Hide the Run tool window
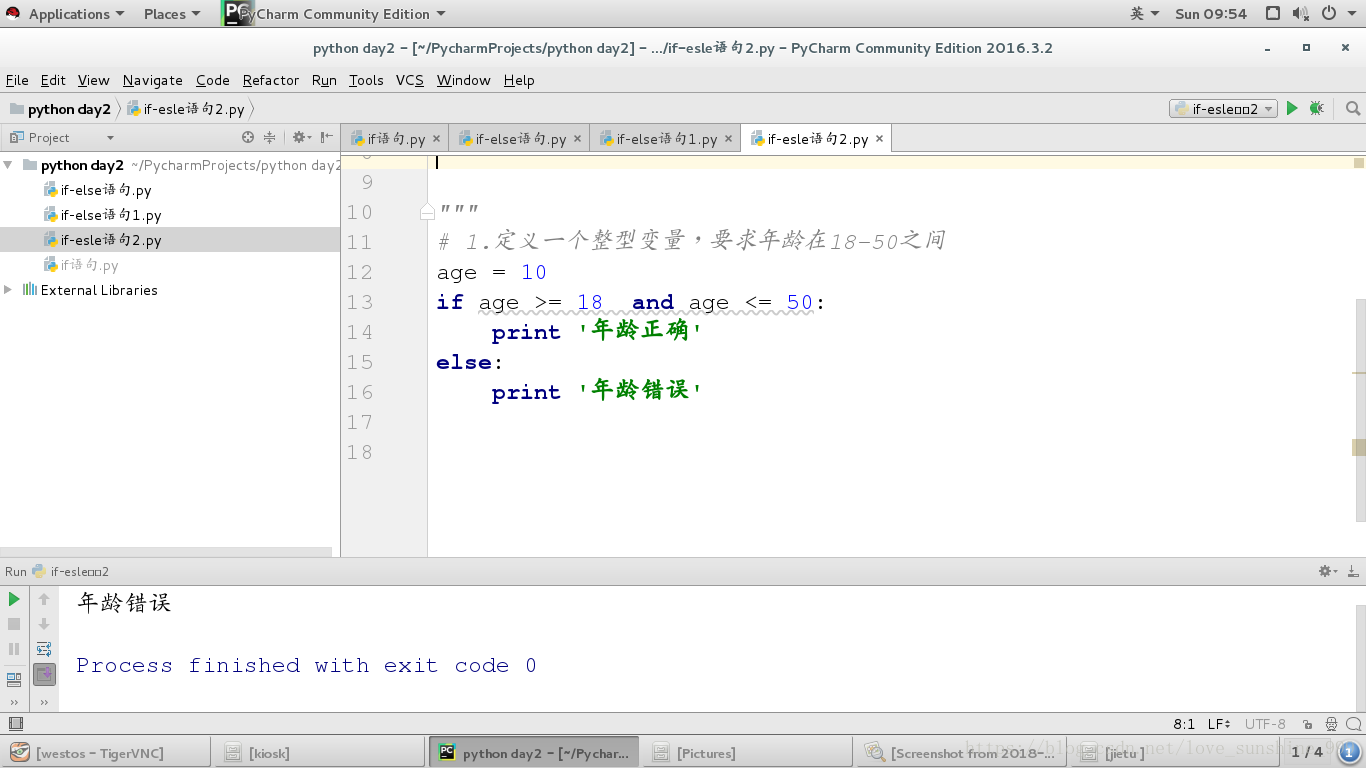Viewport: 1366px width, 768px height. point(1352,571)
